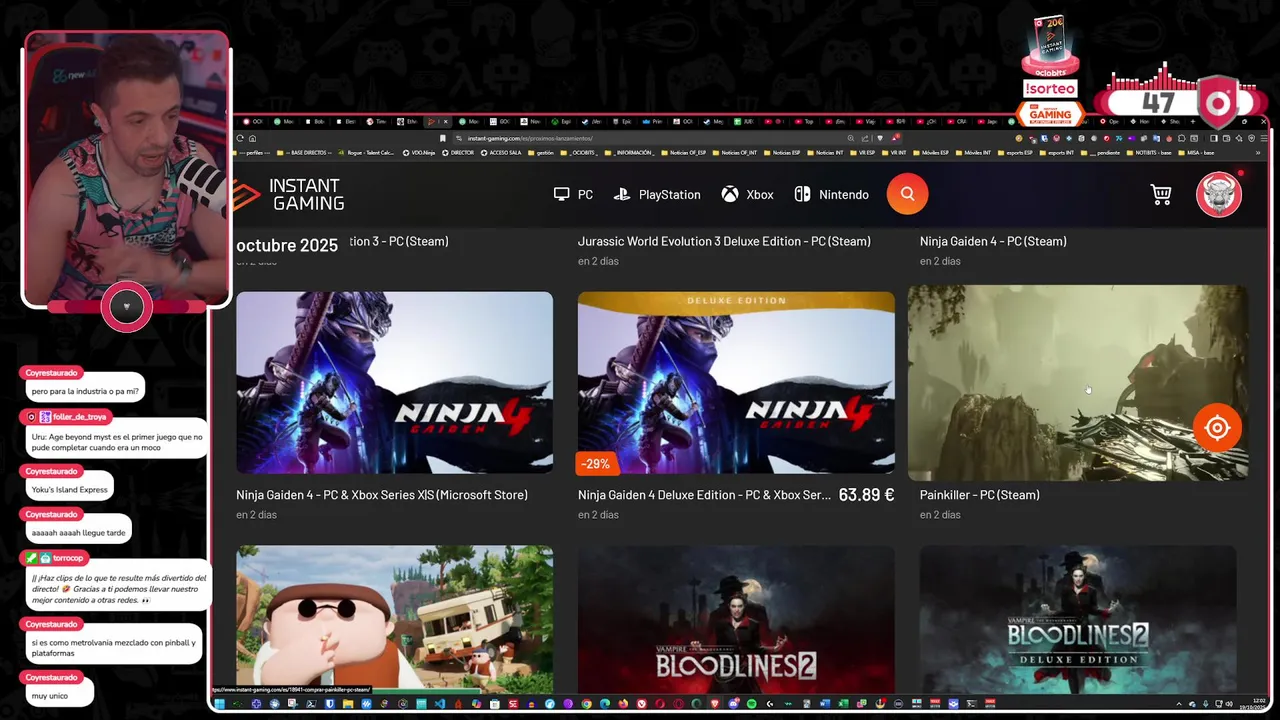
Task: Open the Painkiller game thumbnail
Action: [1078, 382]
